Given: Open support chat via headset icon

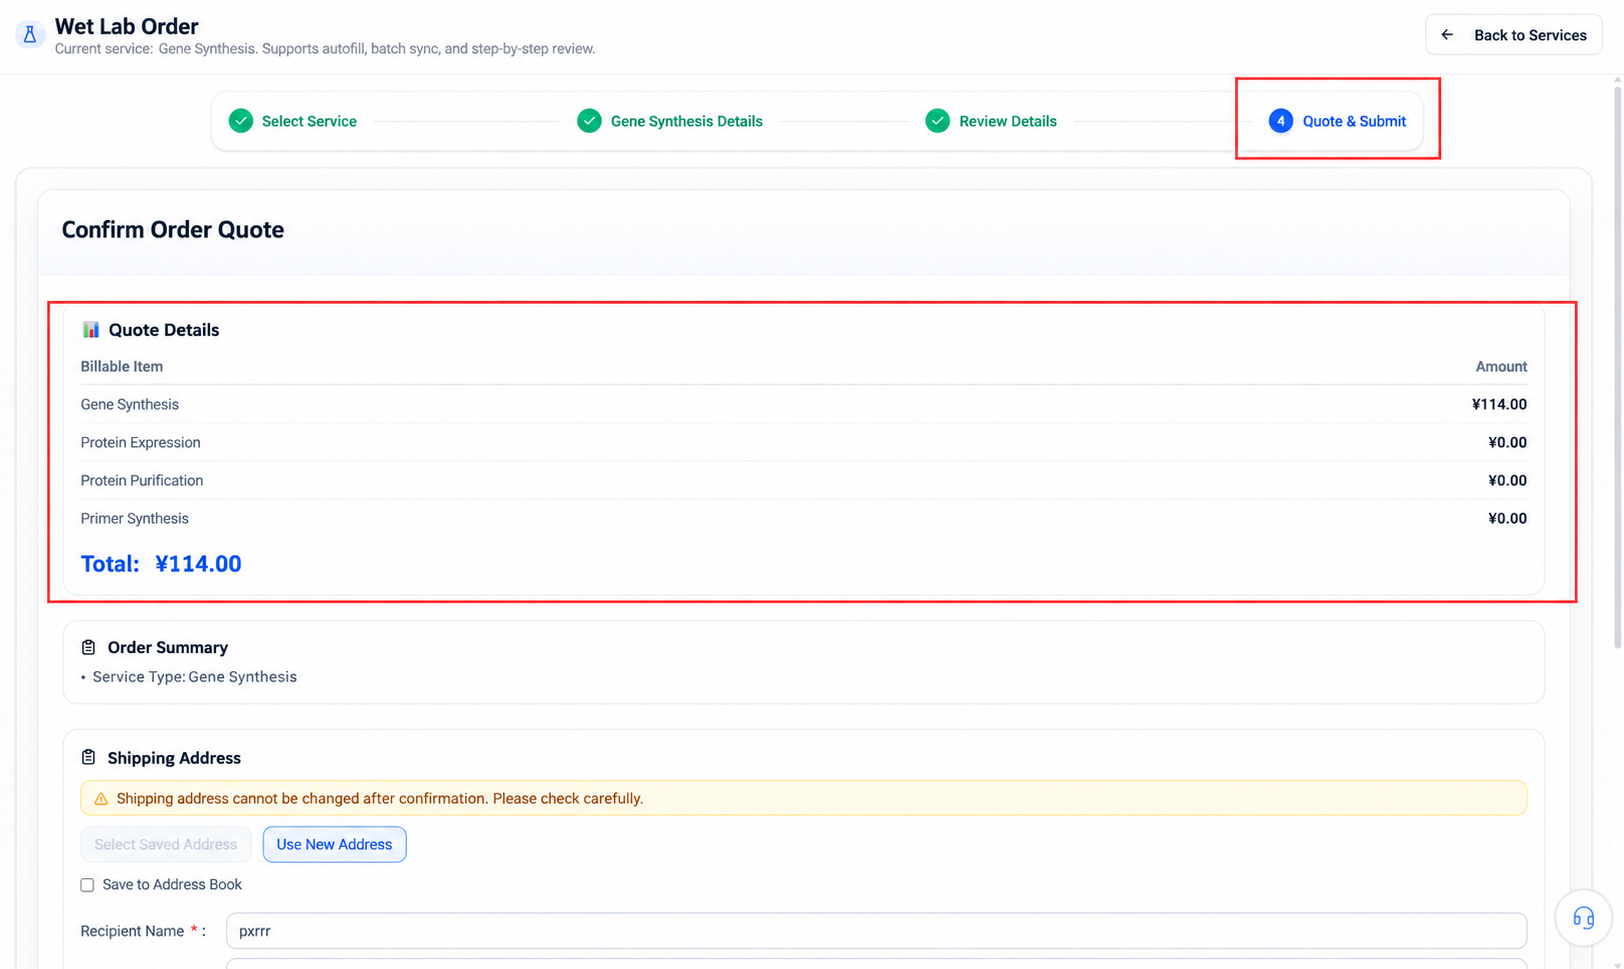Looking at the screenshot, I should pos(1584,917).
